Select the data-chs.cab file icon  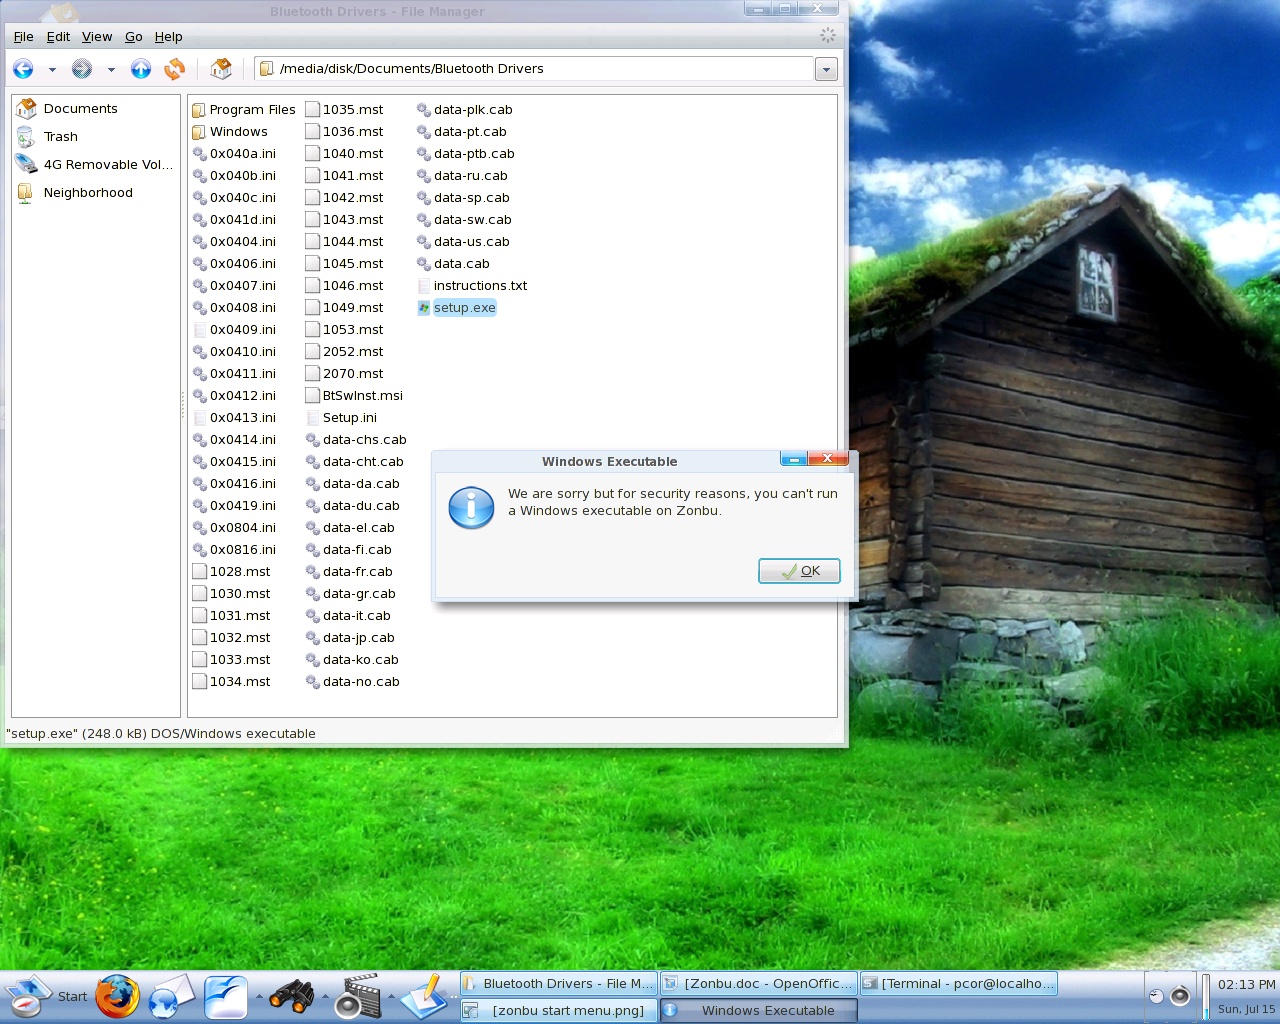[x=312, y=440]
